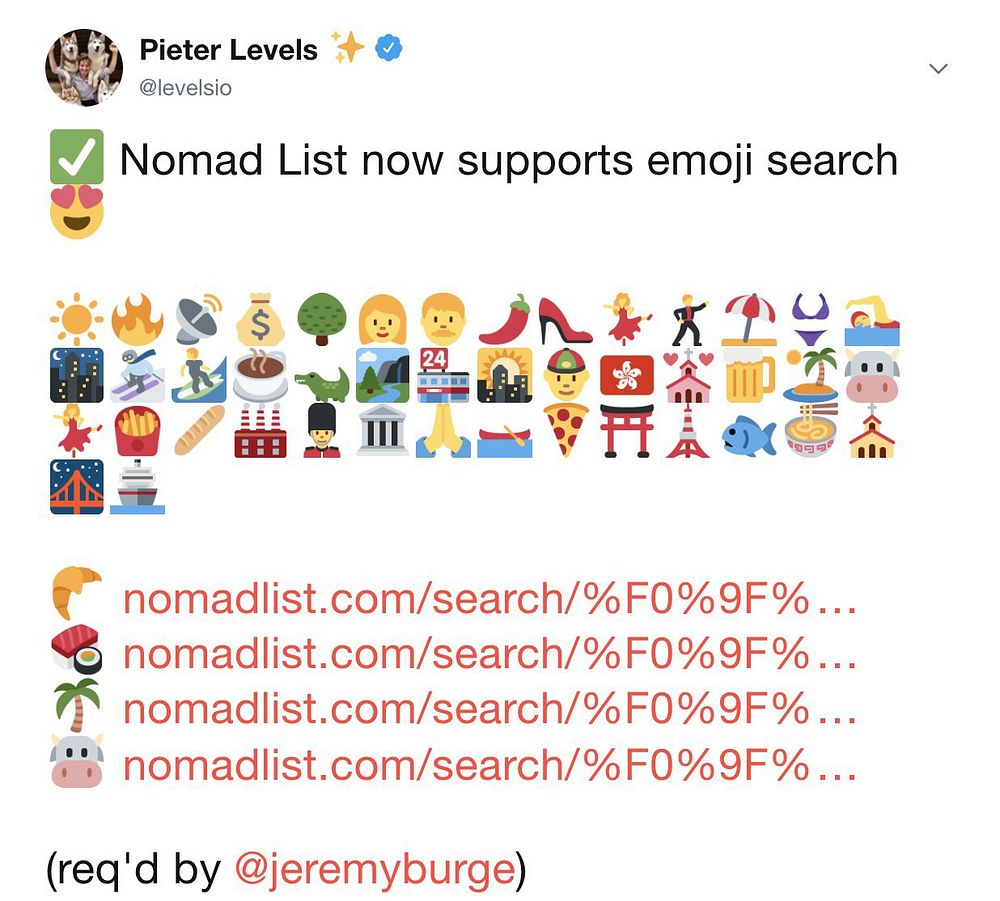1000x901 pixels.
Task: Click the Golden Gate bridge night emoji
Action: (77, 487)
